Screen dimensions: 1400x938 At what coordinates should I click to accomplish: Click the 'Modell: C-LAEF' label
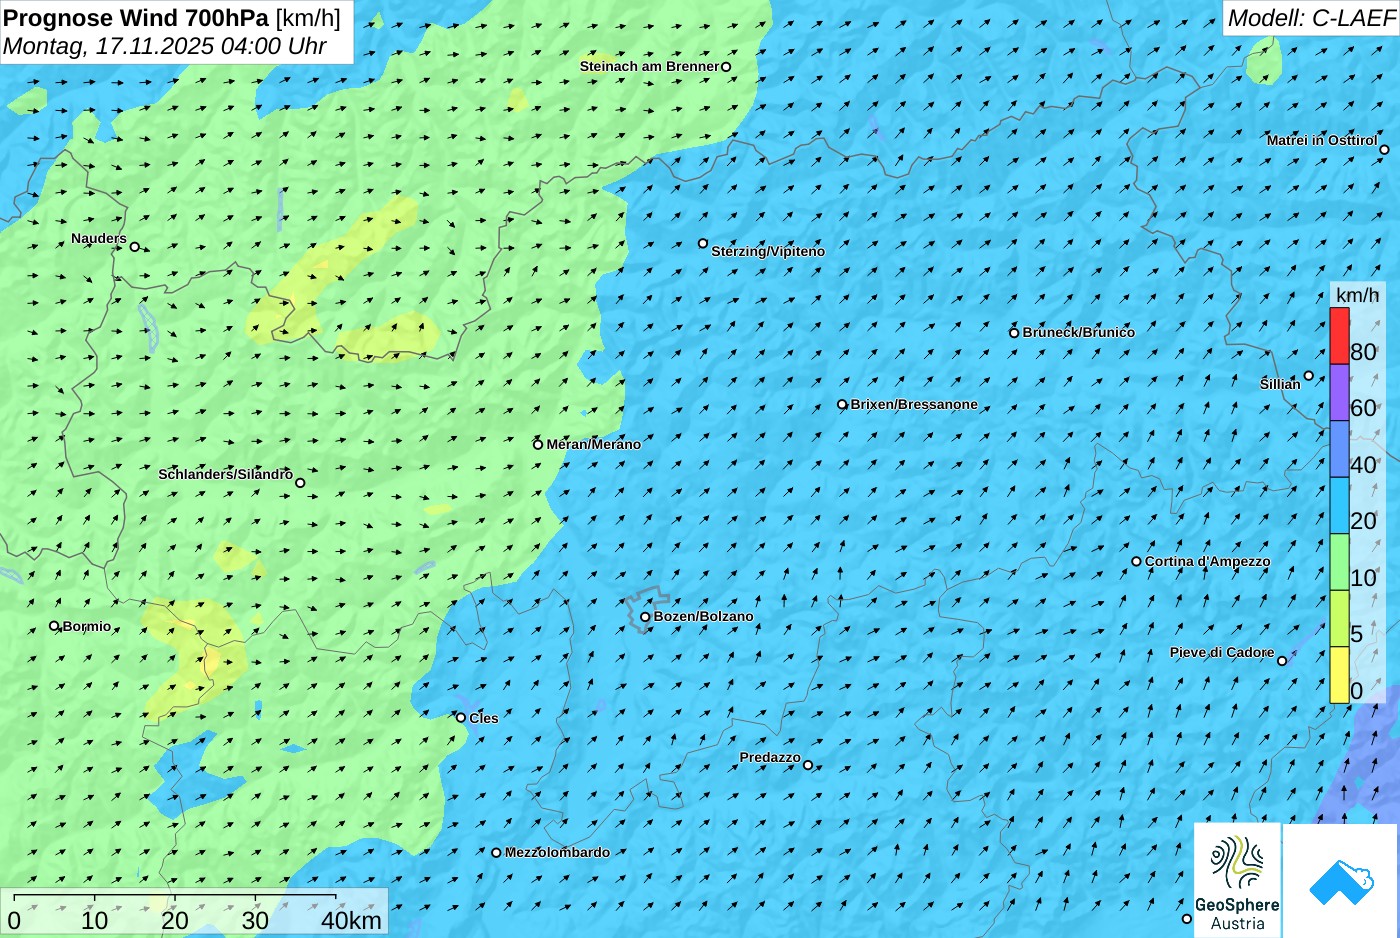[1311, 18]
